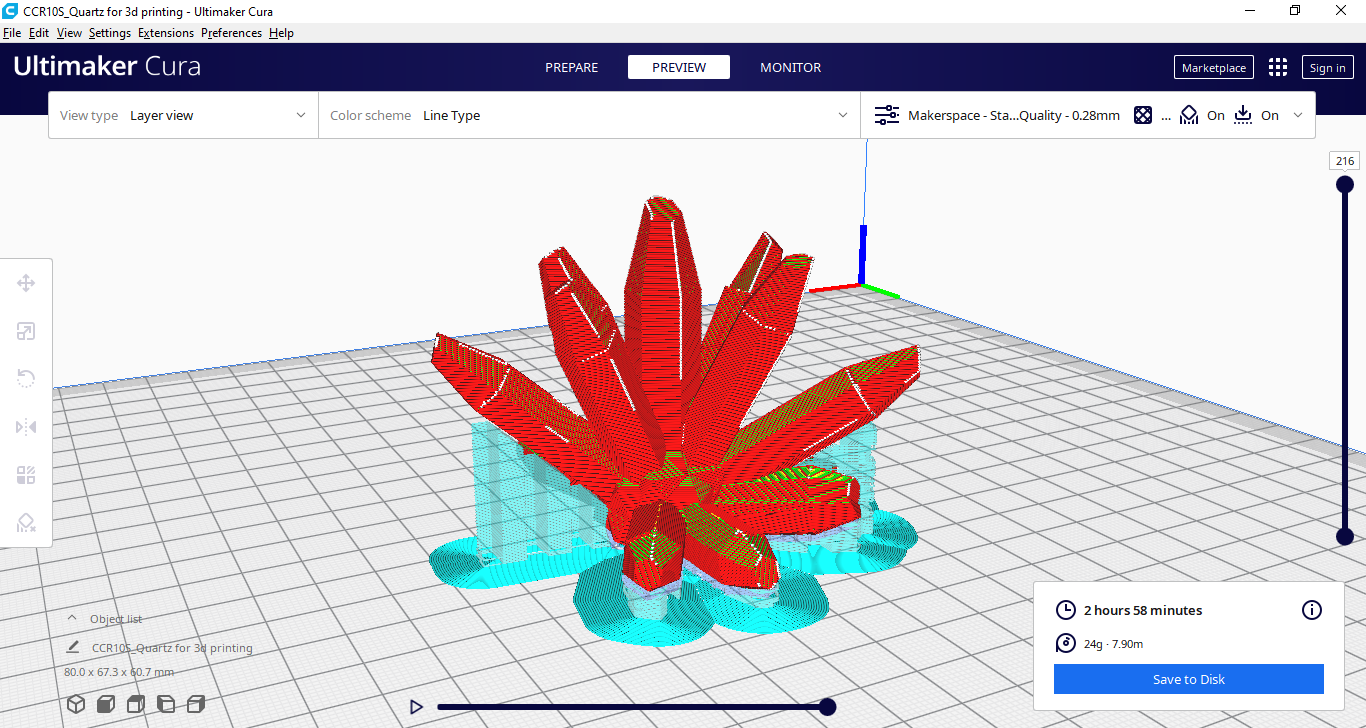The image size is (1366, 728).
Task: Open the Preferences menu
Action: pyautogui.click(x=231, y=33)
